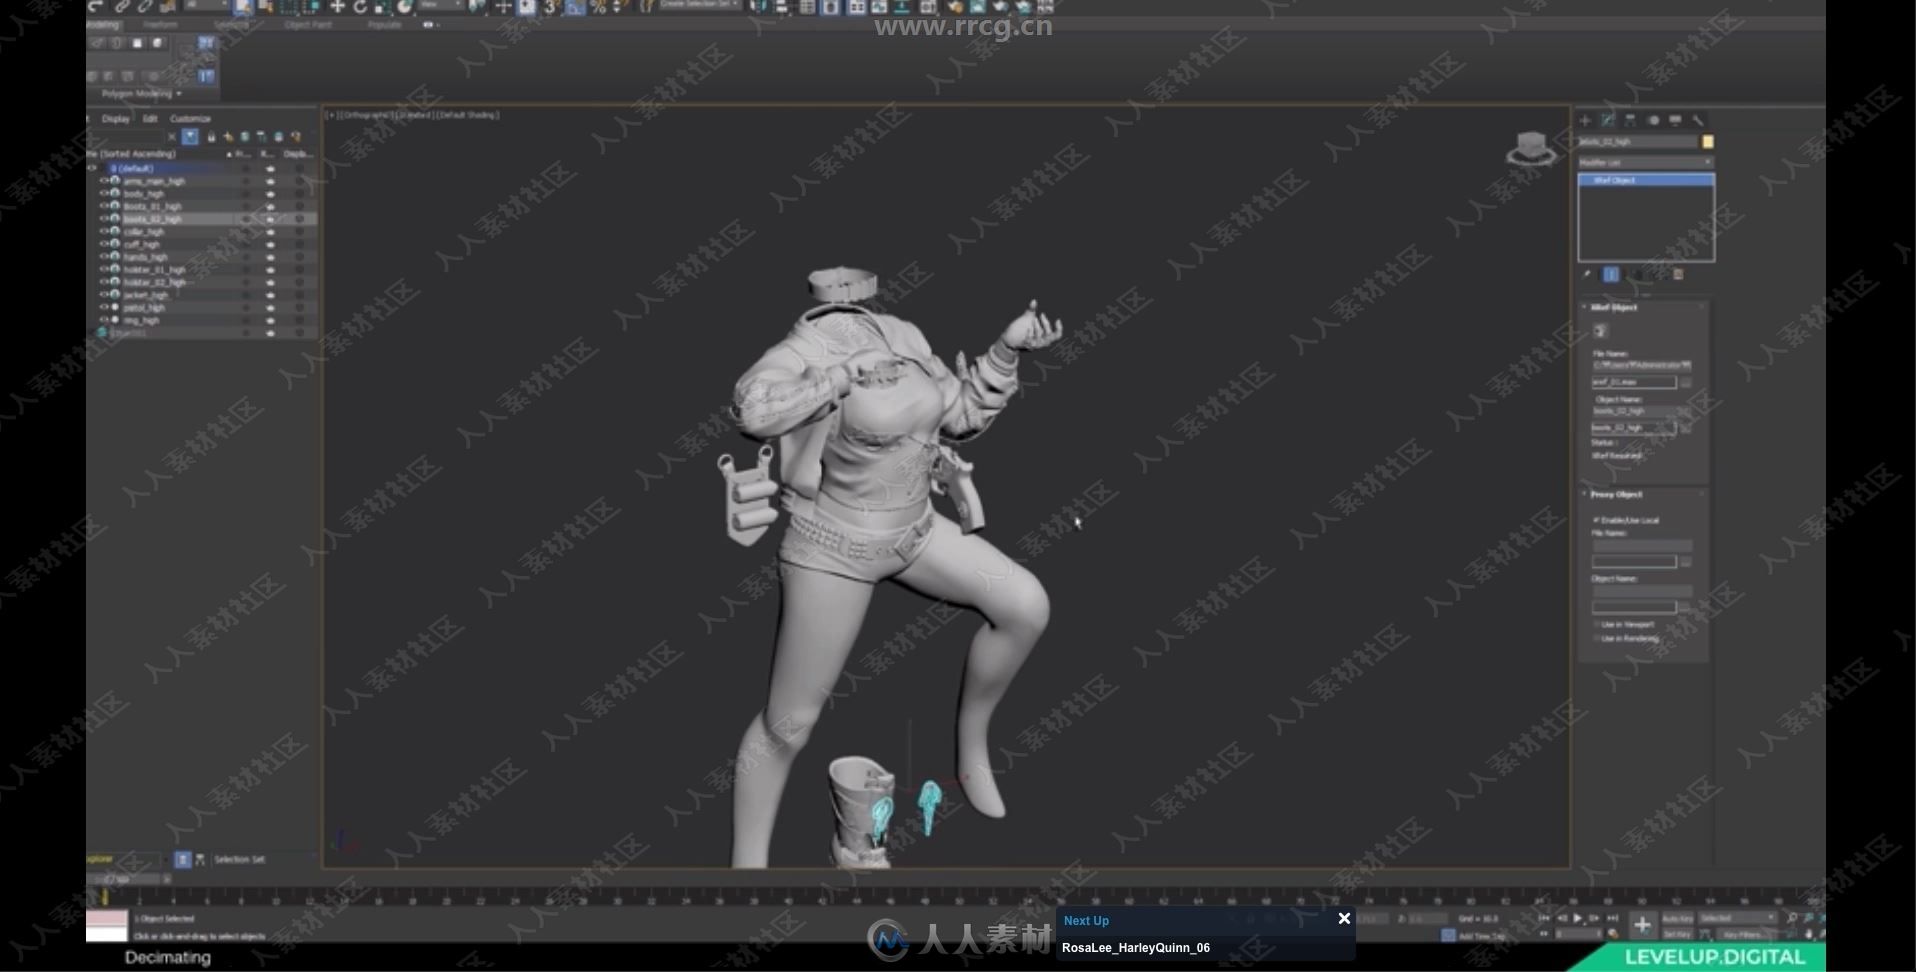Click the lock icon in scene explorer toolbar
1916x972 pixels.
[x=211, y=137]
